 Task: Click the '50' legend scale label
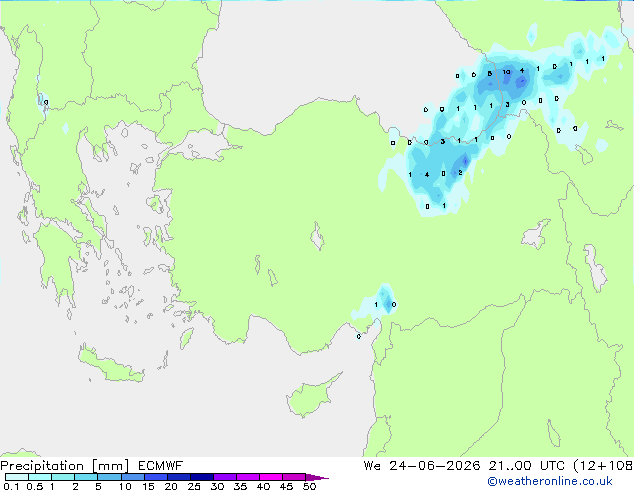coord(309,486)
